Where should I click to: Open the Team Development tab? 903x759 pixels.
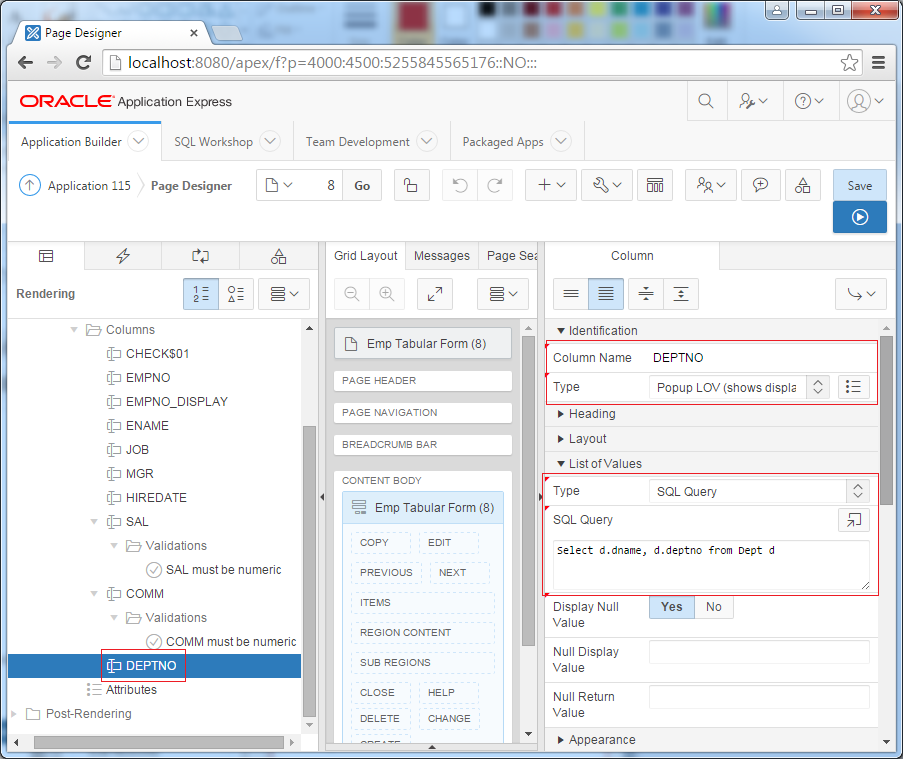[x=358, y=142]
